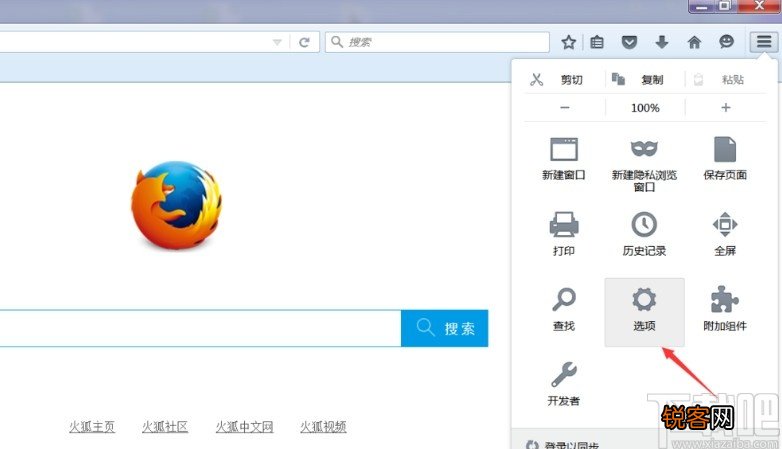Open developer tools (开发者) wrench
The image size is (782, 449).
pos(564,384)
